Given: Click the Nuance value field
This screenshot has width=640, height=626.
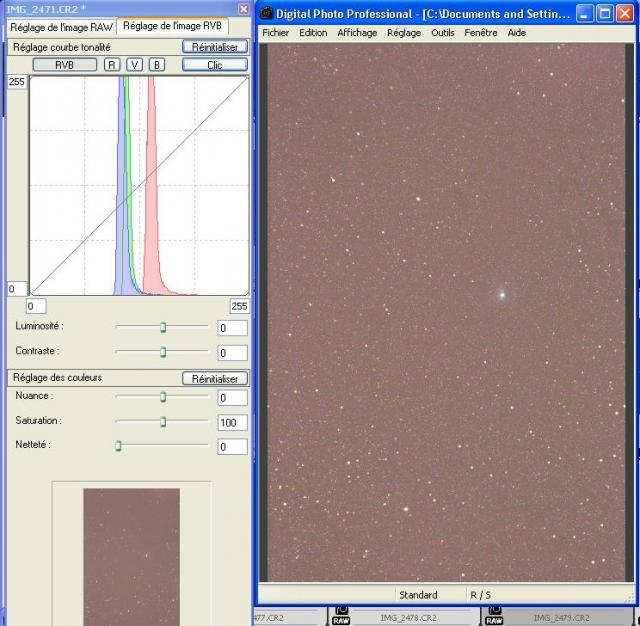Looking at the screenshot, I should pyautogui.click(x=232, y=398).
